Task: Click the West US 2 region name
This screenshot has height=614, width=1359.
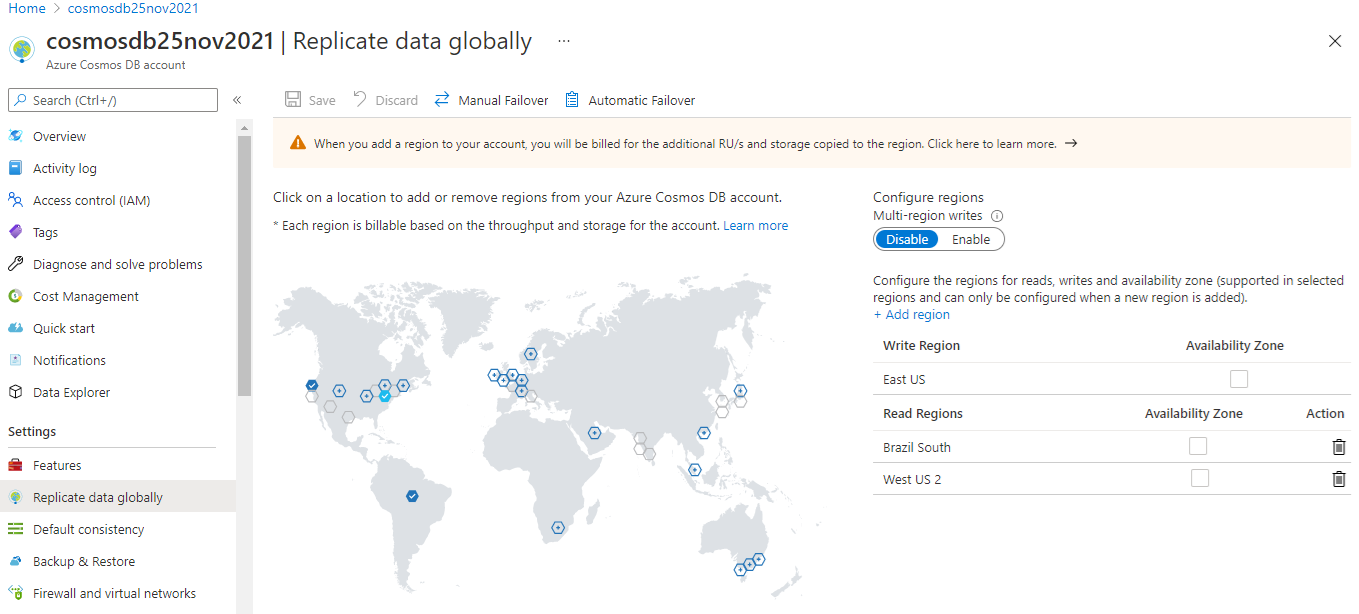Action: click(912, 479)
